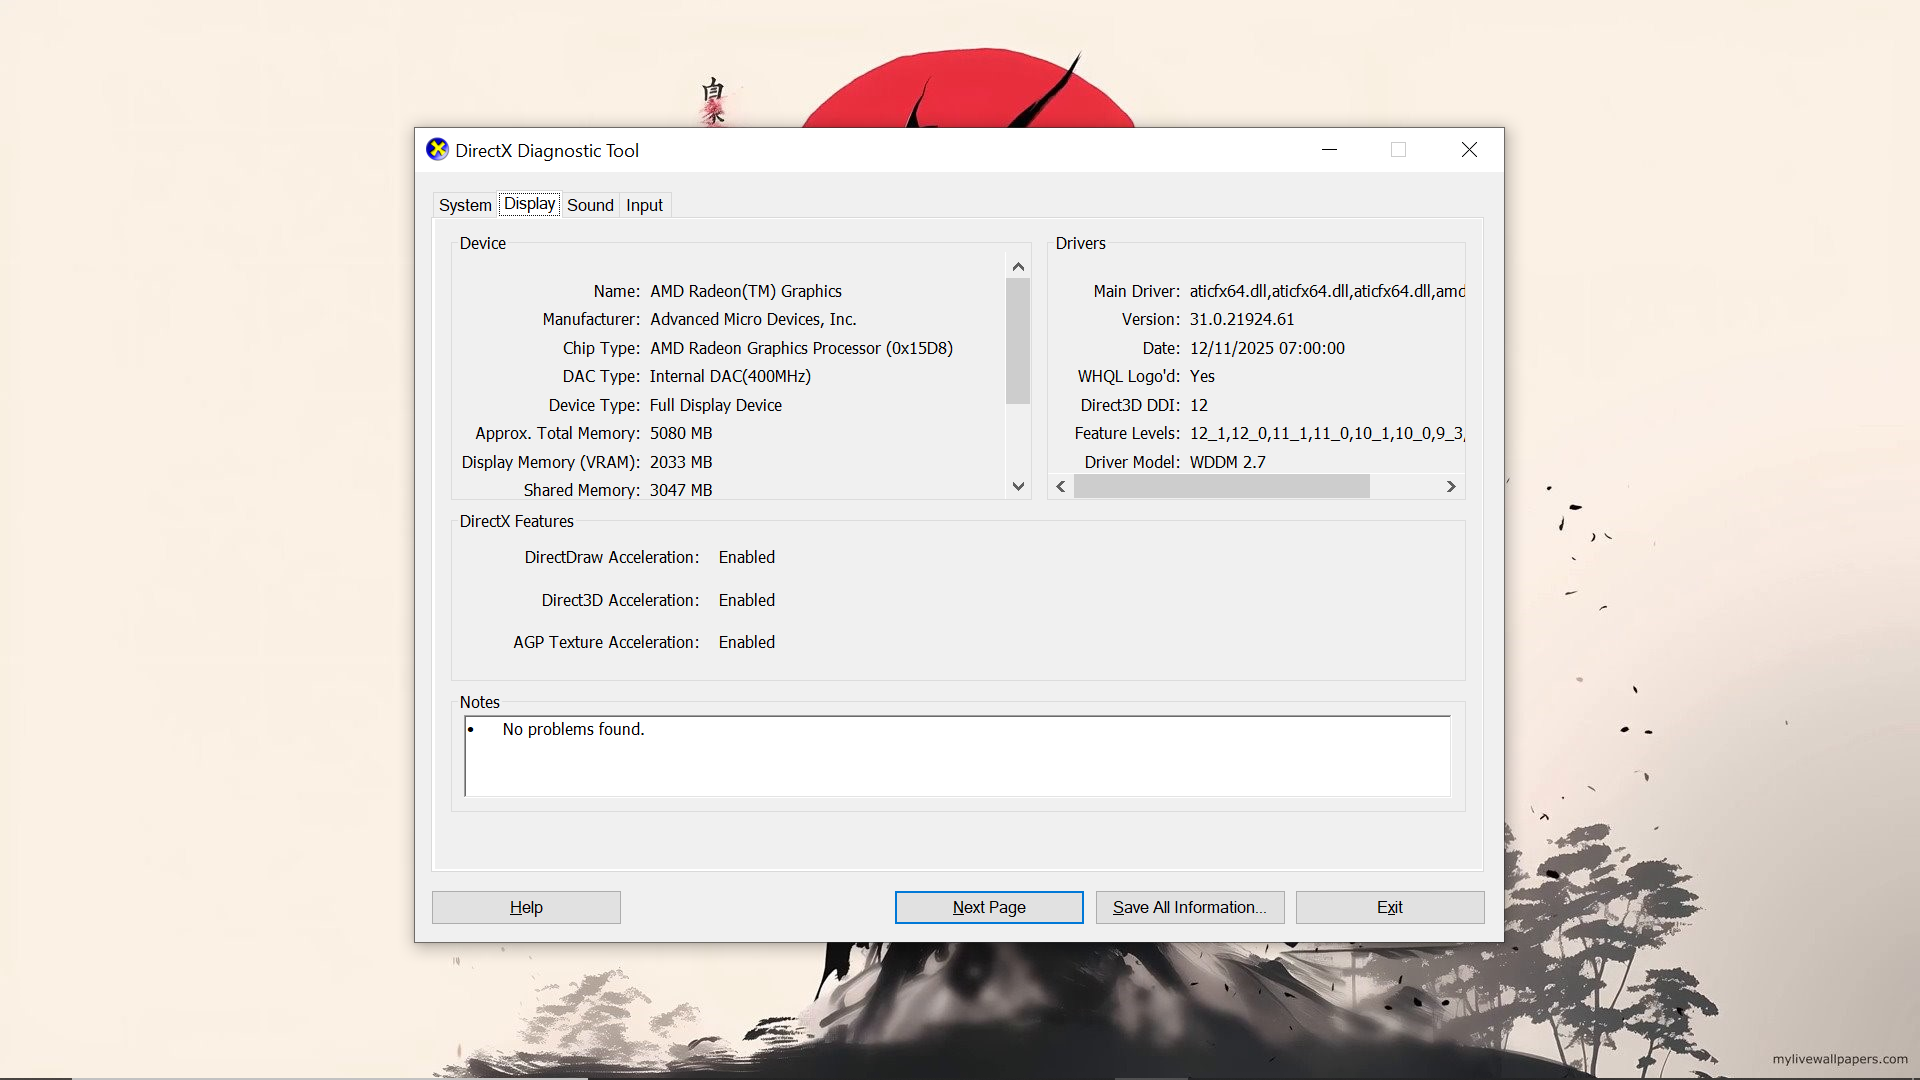Click the Feature Levels value
The height and width of the screenshot is (1080, 1920).
pyautogui.click(x=1327, y=433)
